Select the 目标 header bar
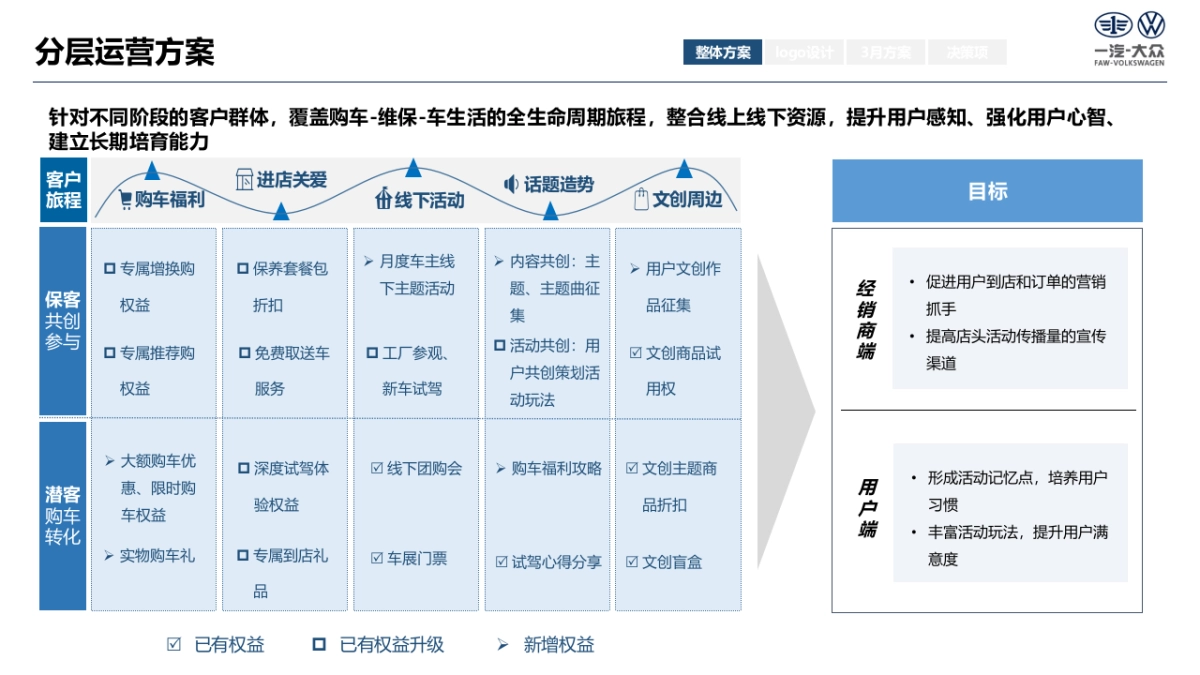This screenshot has height=675, width=1200. [x=986, y=190]
